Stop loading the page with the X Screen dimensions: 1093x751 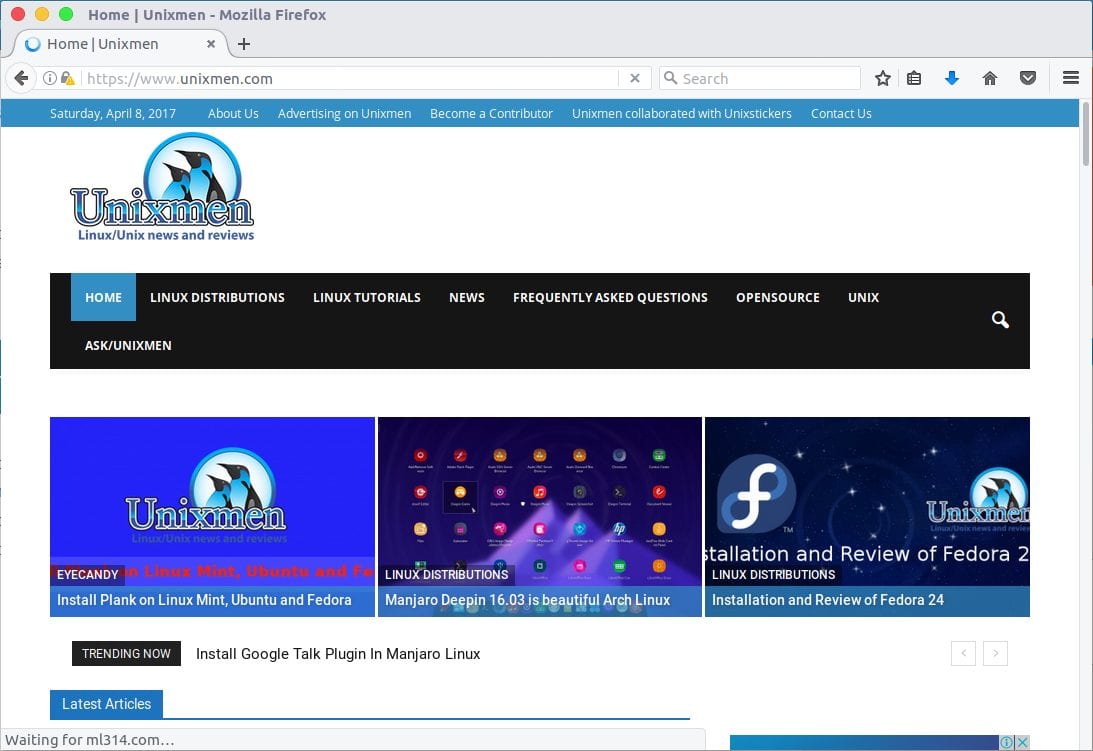coord(634,78)
